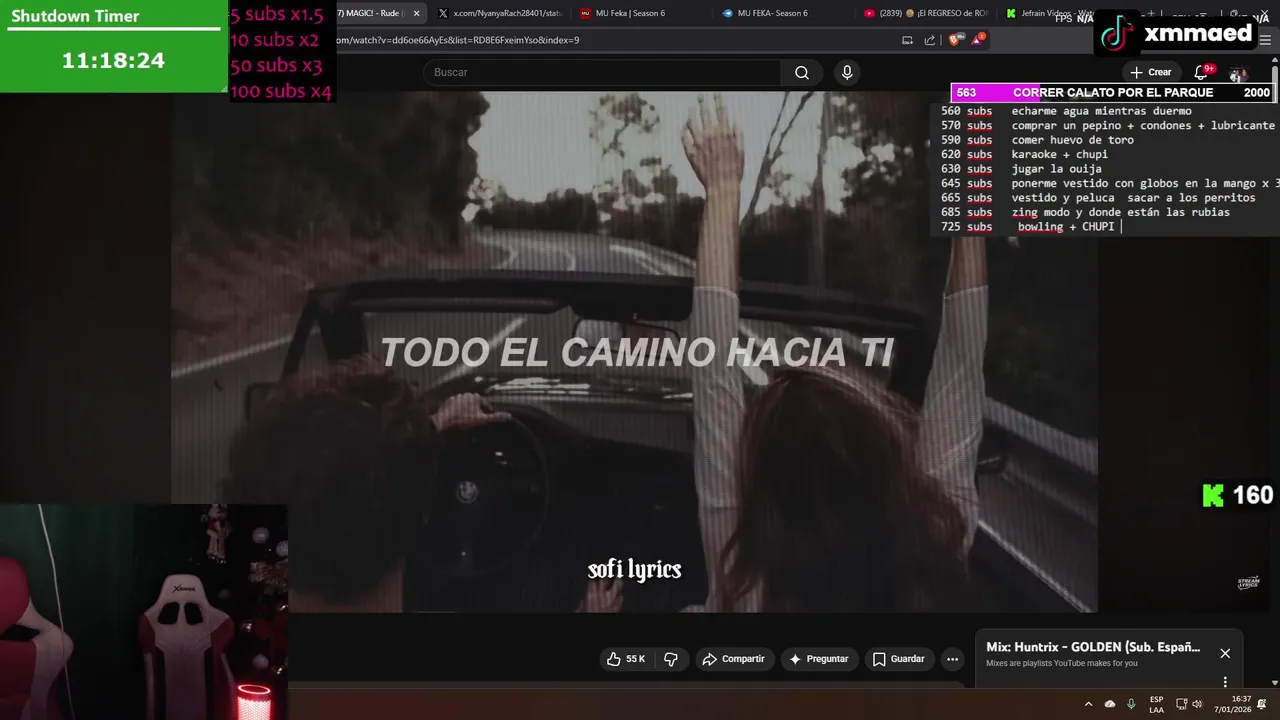Click the TikTok xmmaed overlay logo
The height and width of the screenshot is (720, 1280).
tap(1116, 34)
